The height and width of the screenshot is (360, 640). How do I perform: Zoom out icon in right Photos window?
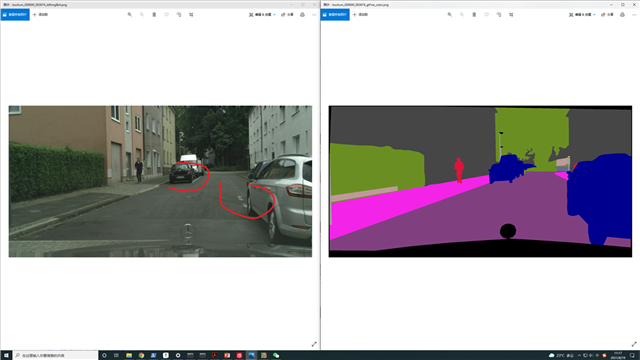[462, 15]
